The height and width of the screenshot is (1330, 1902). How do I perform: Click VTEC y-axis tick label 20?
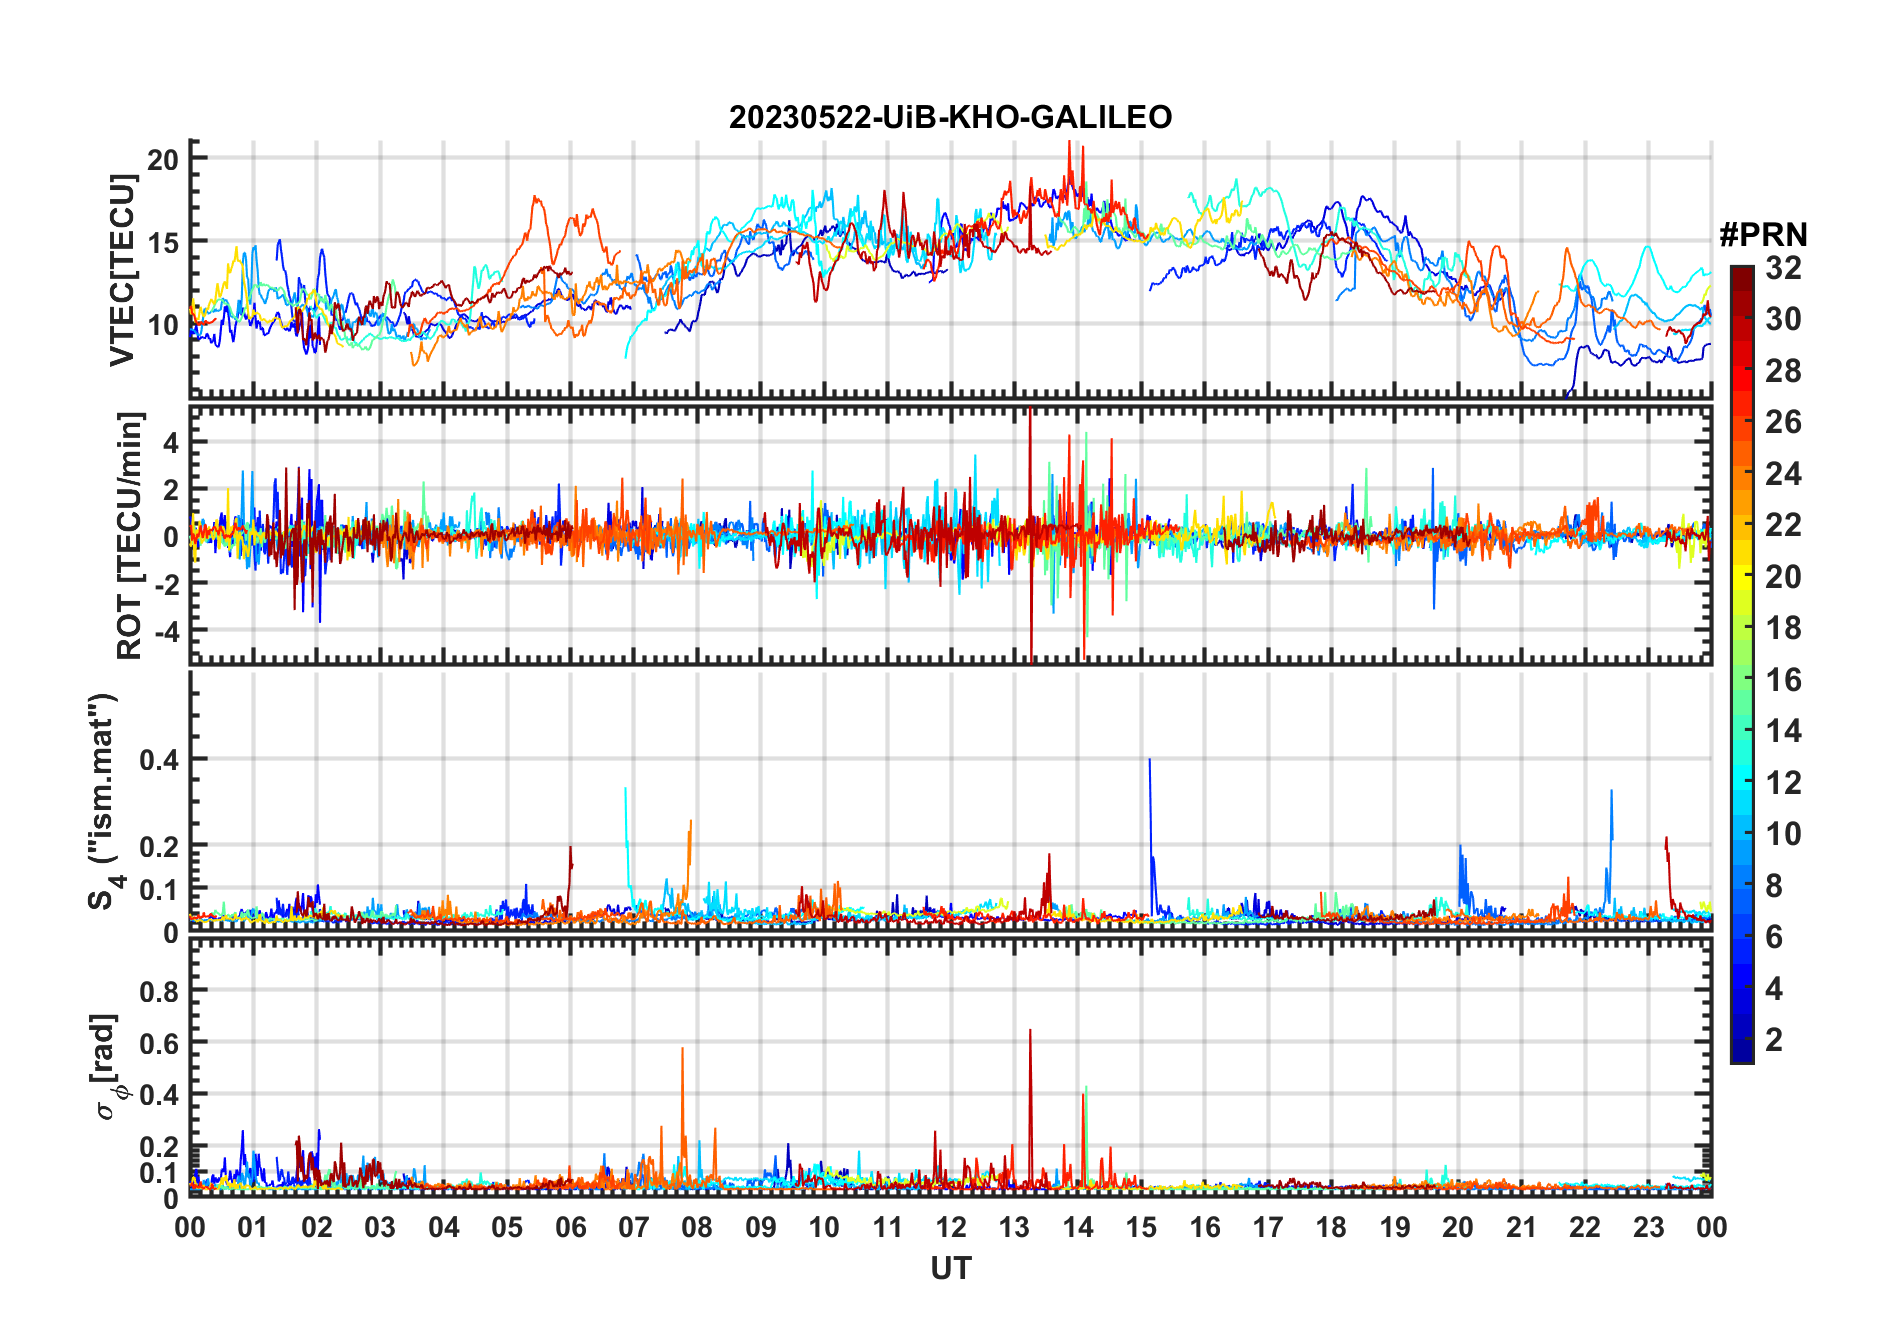pos(164,159)
